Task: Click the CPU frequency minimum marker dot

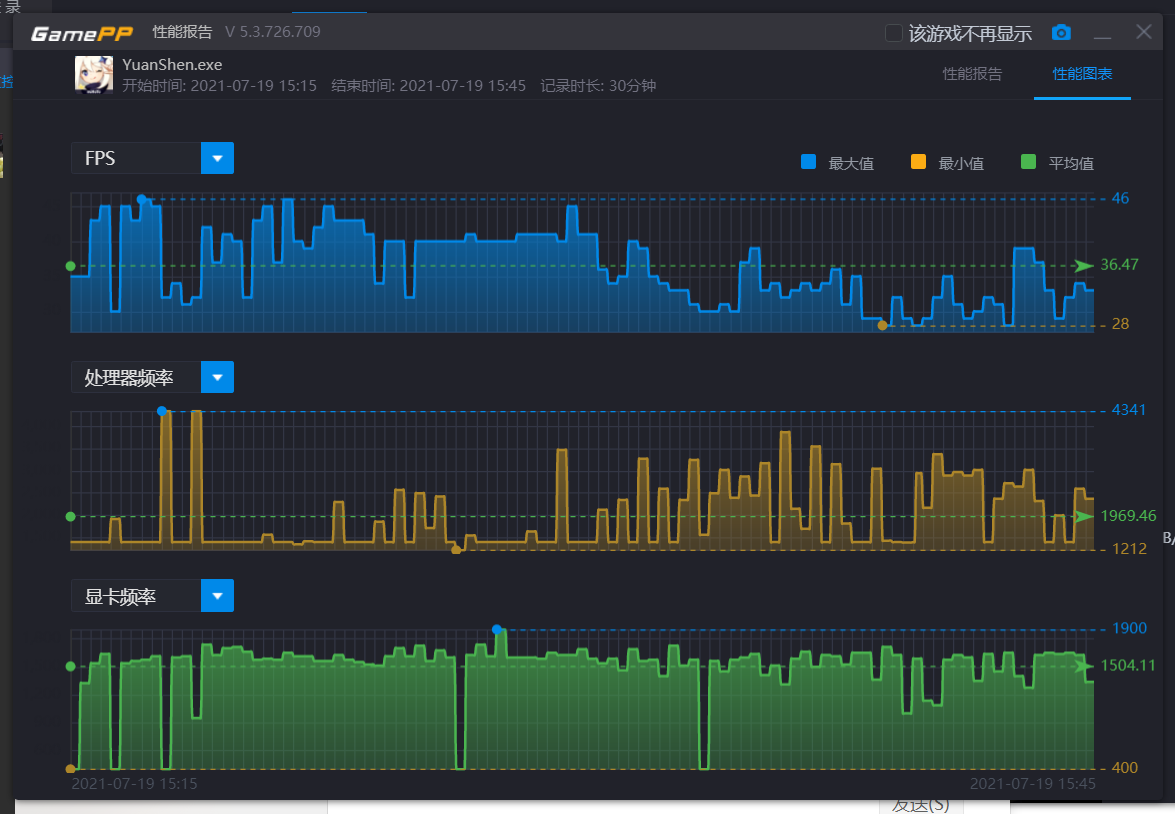Action: tap(456, 550)
